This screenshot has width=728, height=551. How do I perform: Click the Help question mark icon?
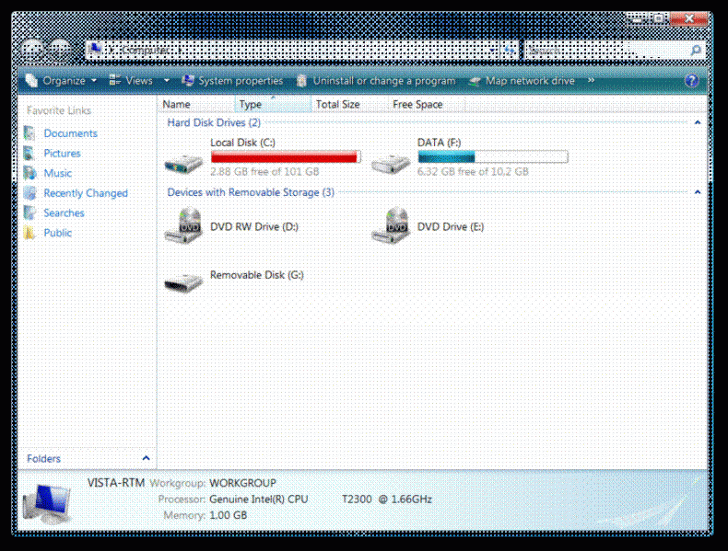691,81
